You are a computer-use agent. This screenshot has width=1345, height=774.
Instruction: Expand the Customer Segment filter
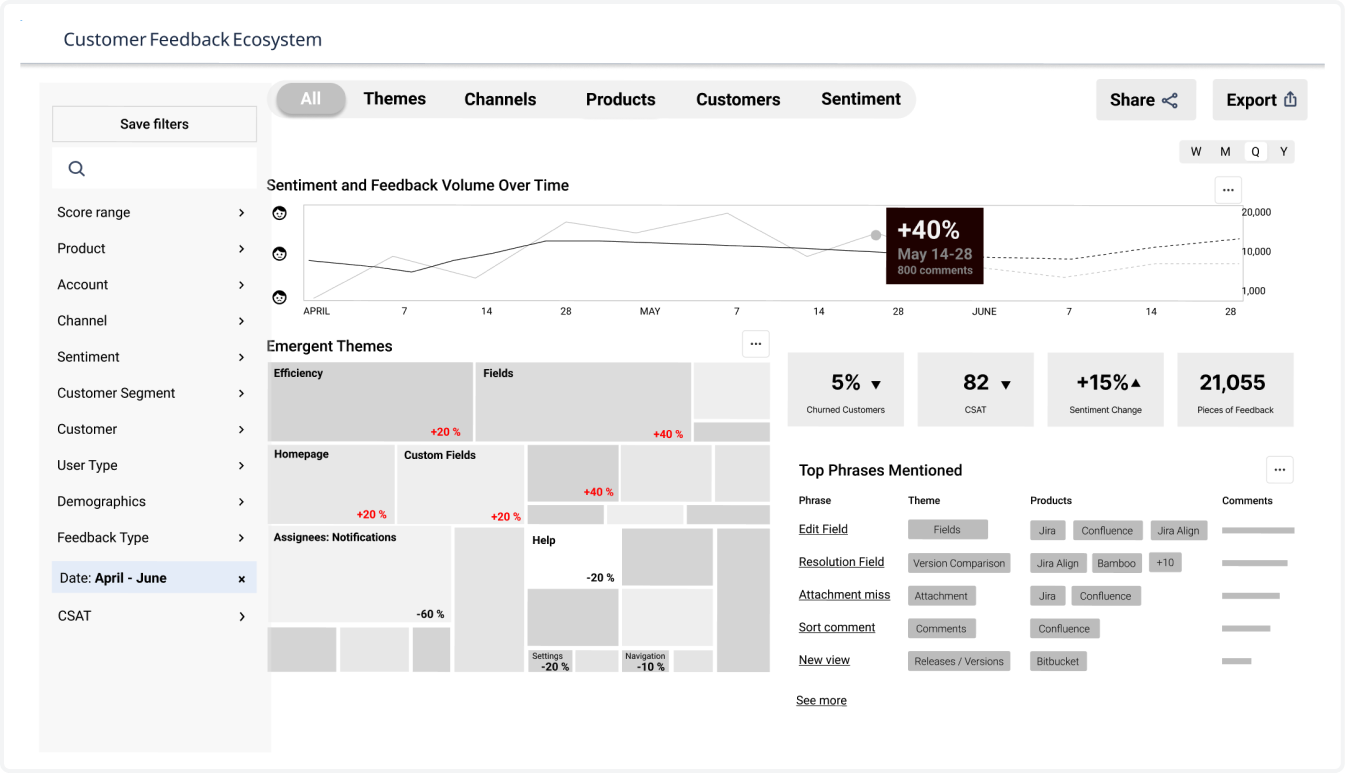tap(241, 393)
